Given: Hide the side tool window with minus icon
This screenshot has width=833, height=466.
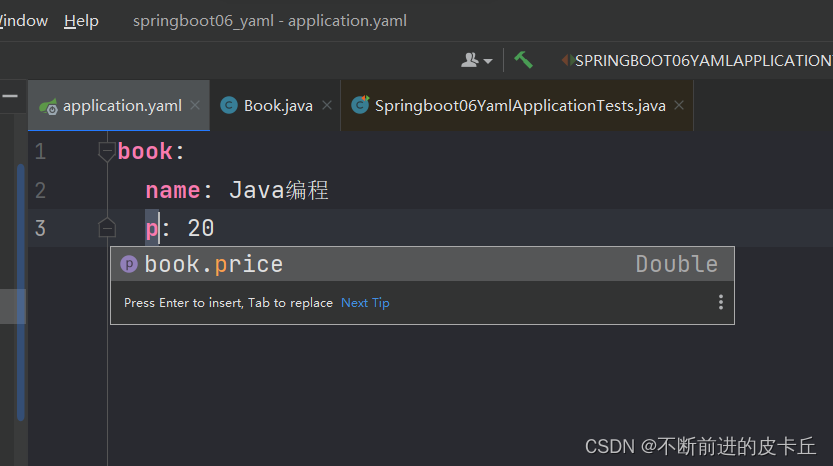Looking at the screenshot, I should pyautogui.click(x=11, y=97).
